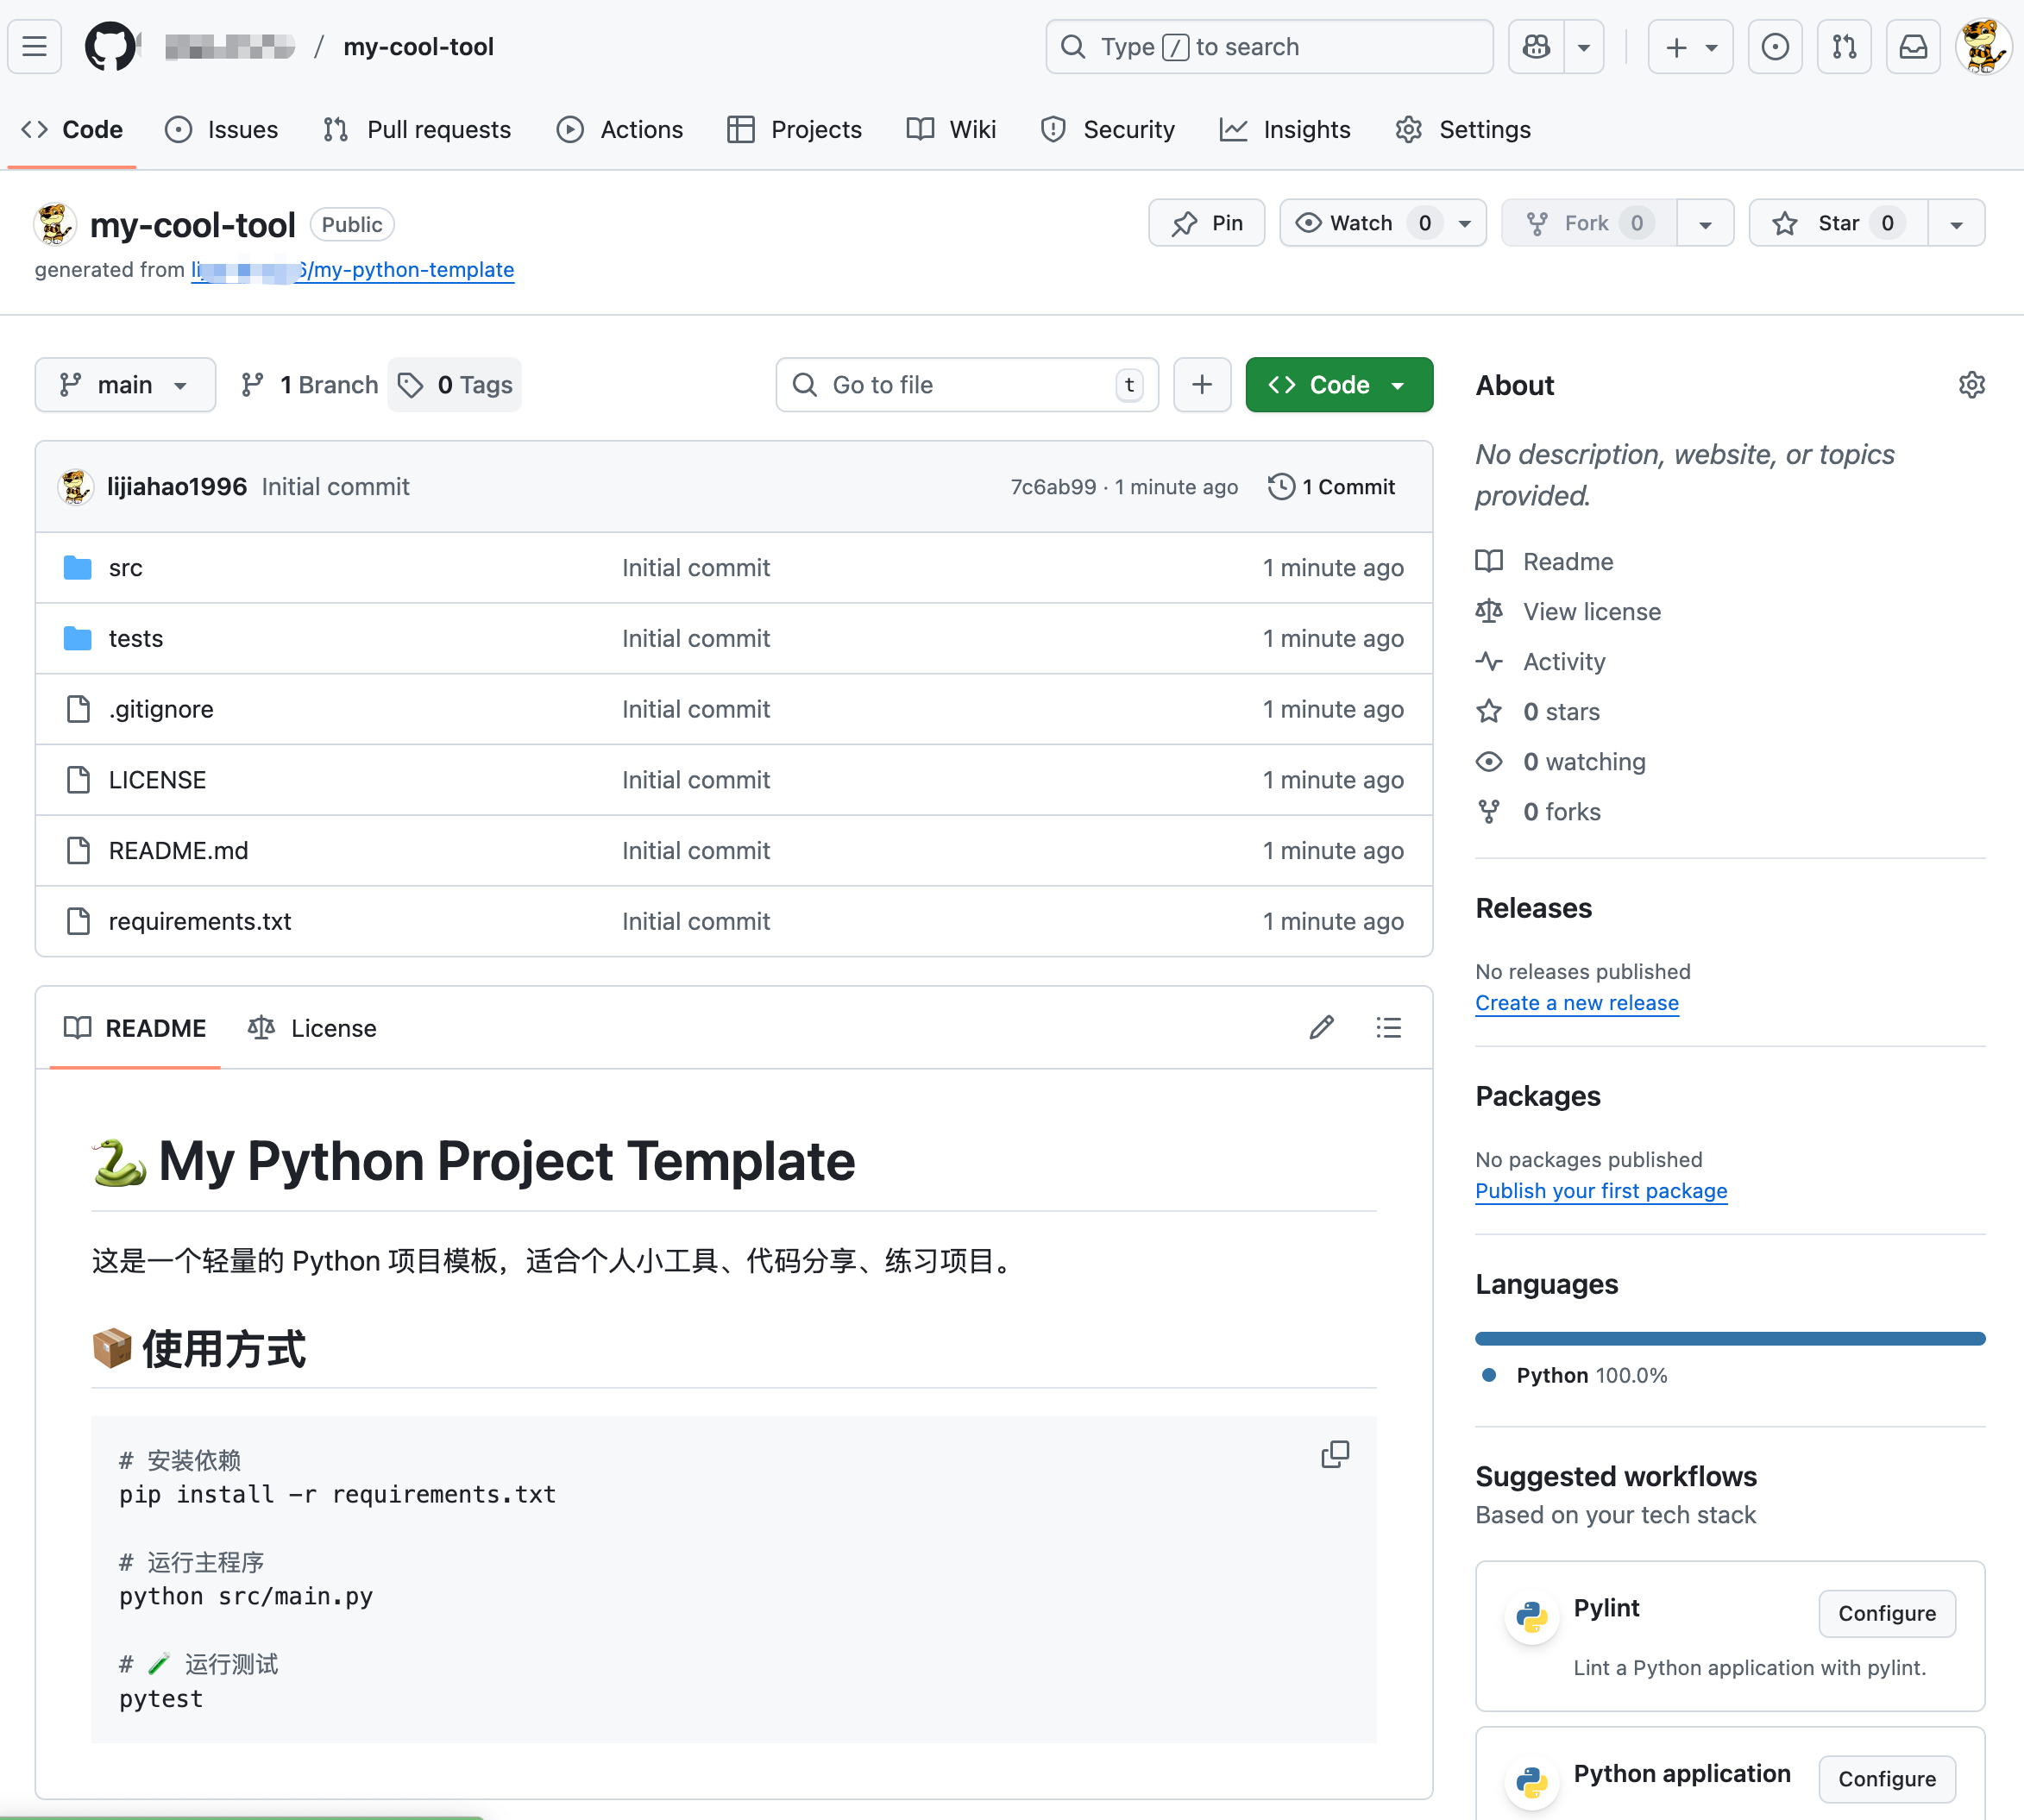Open the notifications inbox icon

pos(1912,47)
